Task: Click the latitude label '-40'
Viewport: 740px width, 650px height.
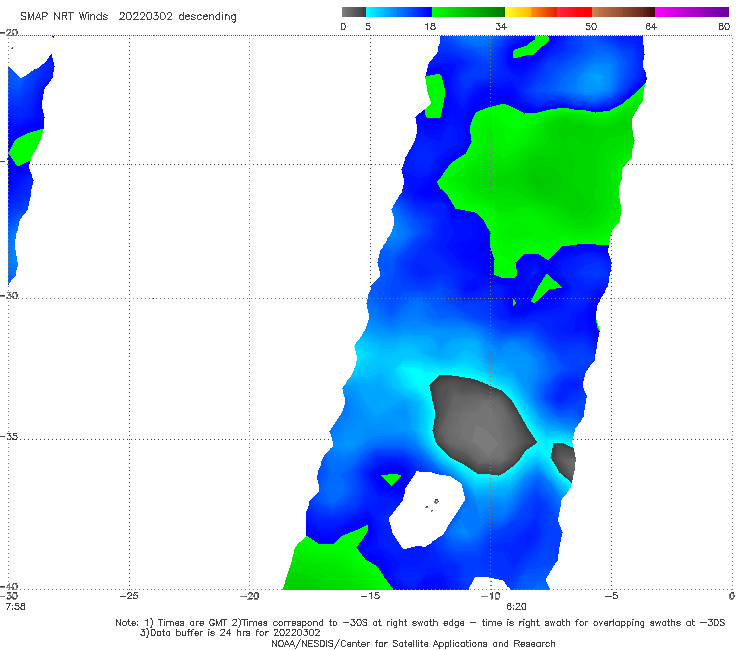Action: point(9,586)
